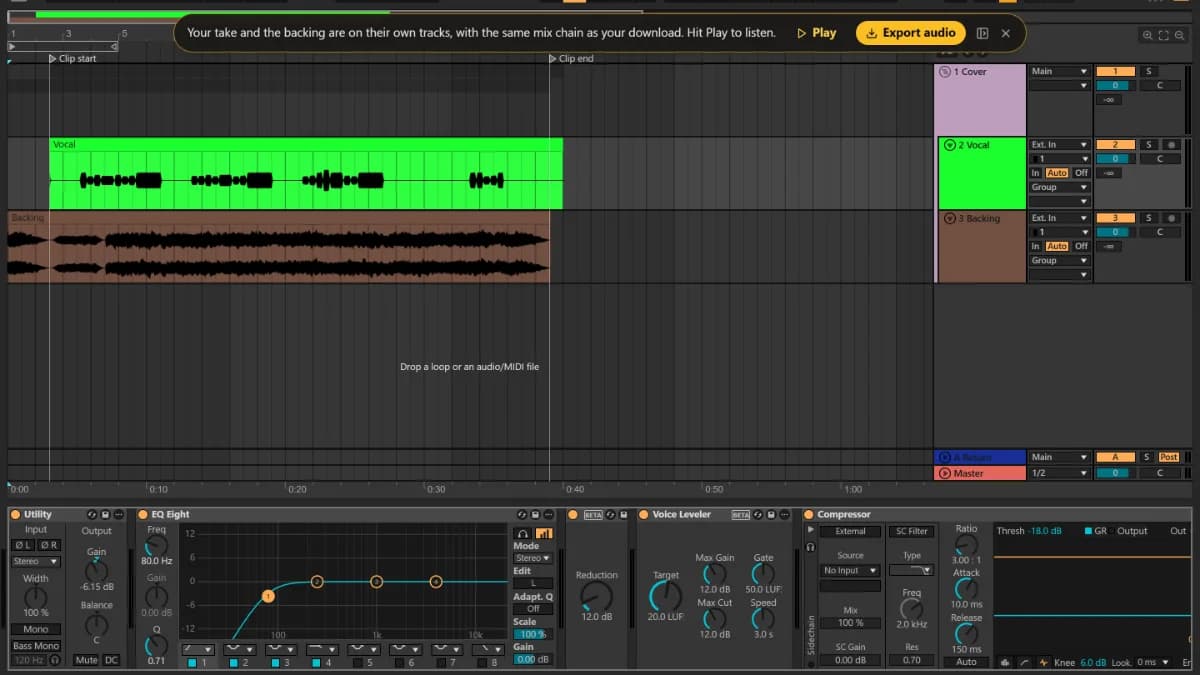Open EQ Eight Mode Stereo dropdown
Viewport: 1200px width, 675px height.
pos(533,558)
